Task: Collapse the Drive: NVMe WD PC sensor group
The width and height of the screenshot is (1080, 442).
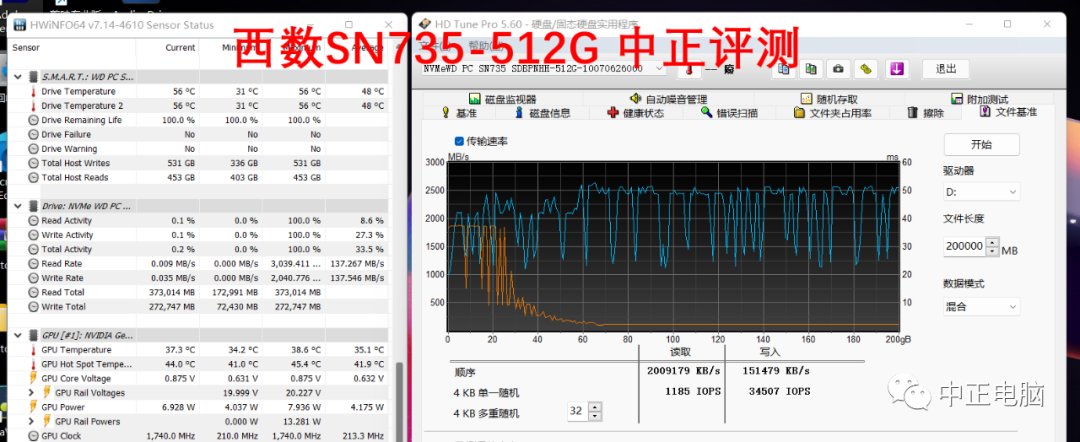Action: pos(18,206)
